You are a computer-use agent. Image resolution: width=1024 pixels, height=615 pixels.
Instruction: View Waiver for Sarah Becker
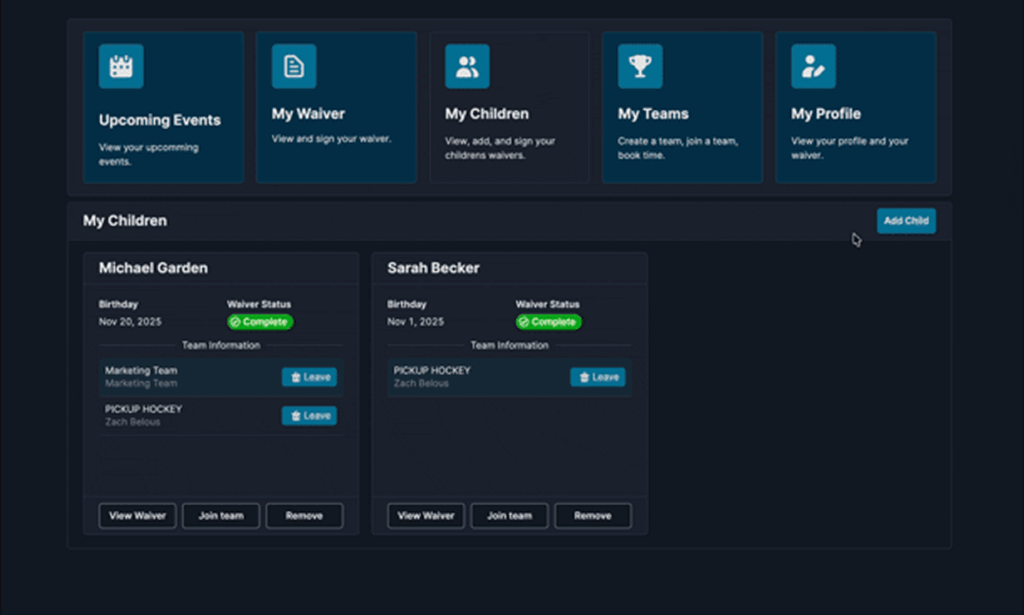coord(426,516)
